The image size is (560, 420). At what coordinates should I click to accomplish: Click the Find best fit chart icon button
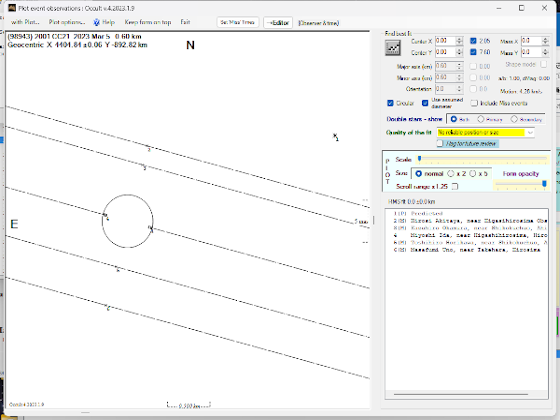pos(392,48)
